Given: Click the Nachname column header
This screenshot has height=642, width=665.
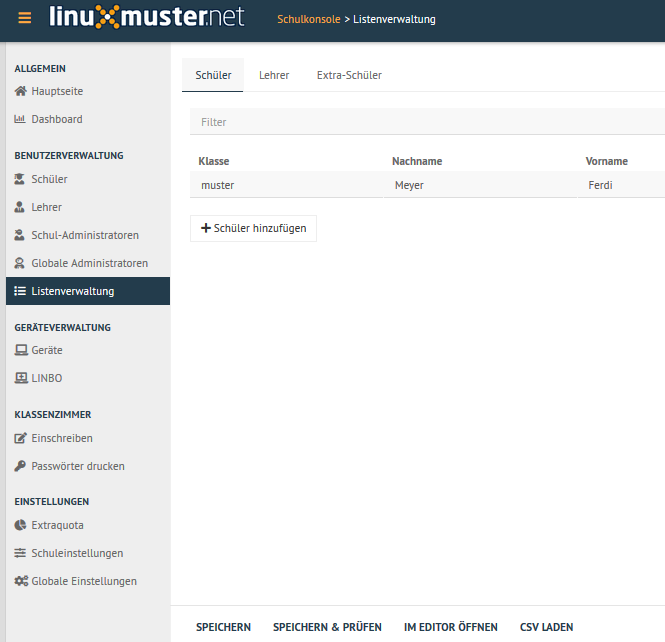Looking at the screenshot, I should pos(417,161).
